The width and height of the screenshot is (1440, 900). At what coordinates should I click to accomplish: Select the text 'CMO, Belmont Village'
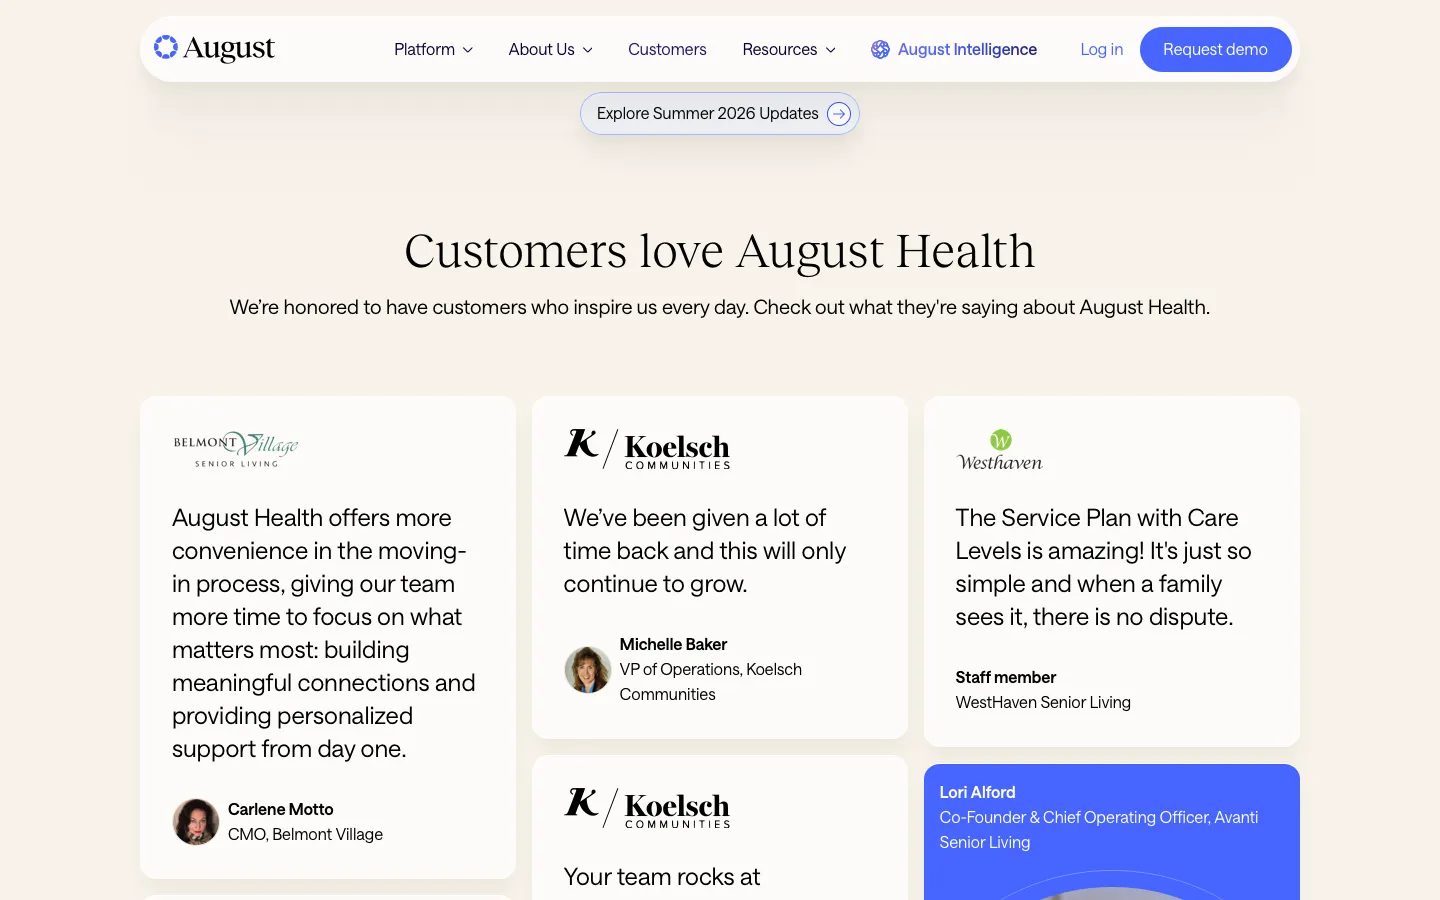[305, 834]
